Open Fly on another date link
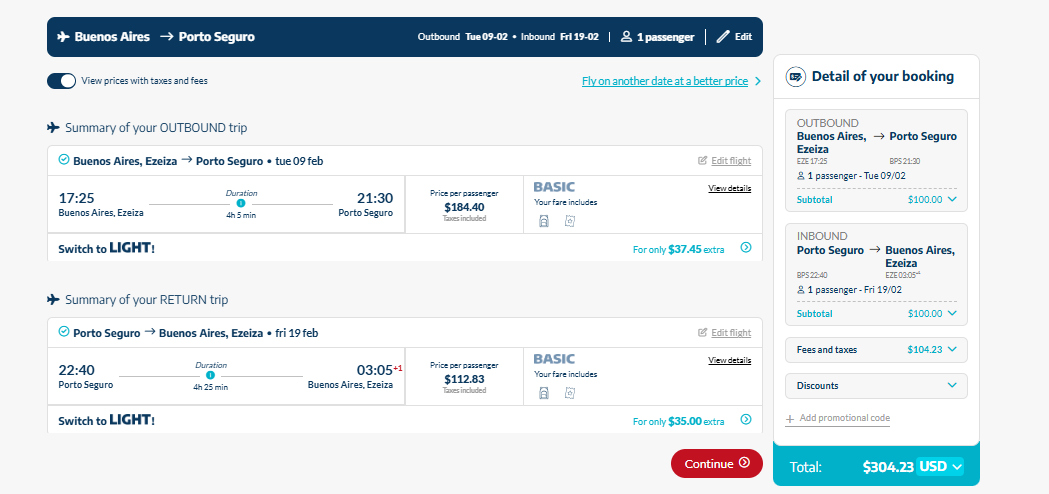1049x494 pixels. [665, 81]
